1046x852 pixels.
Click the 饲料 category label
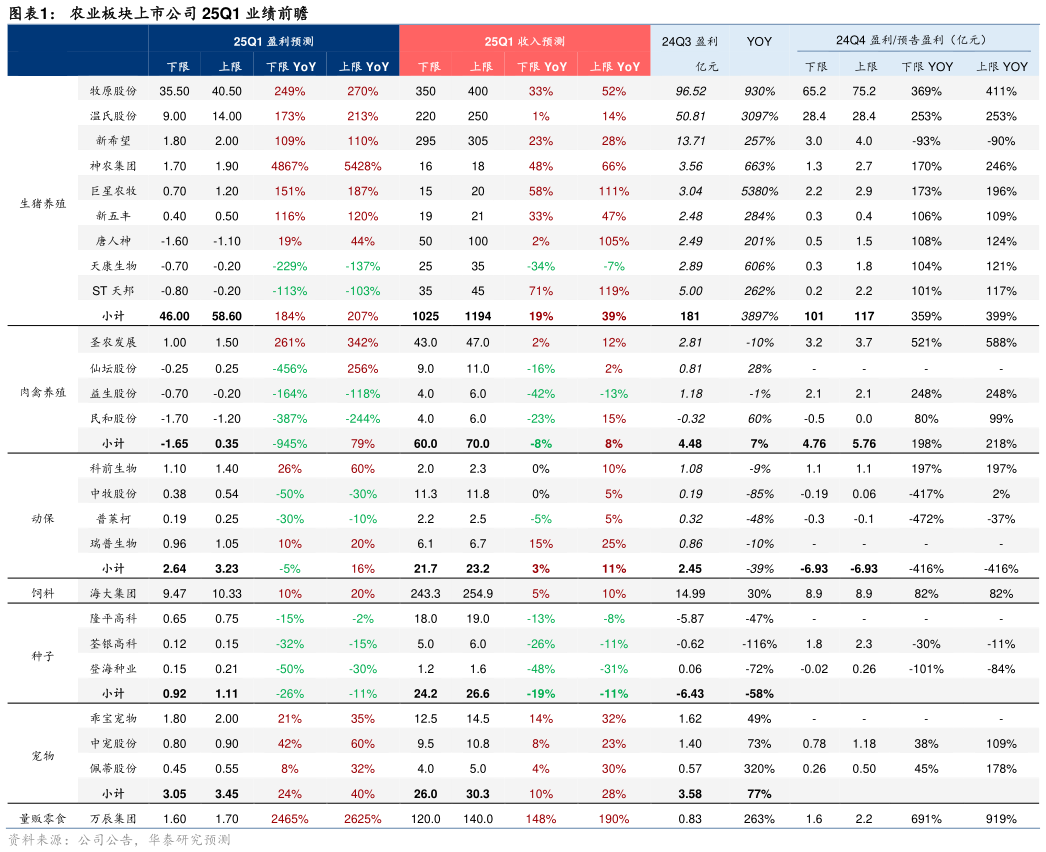pyautogui.click(x=43, y=593)
